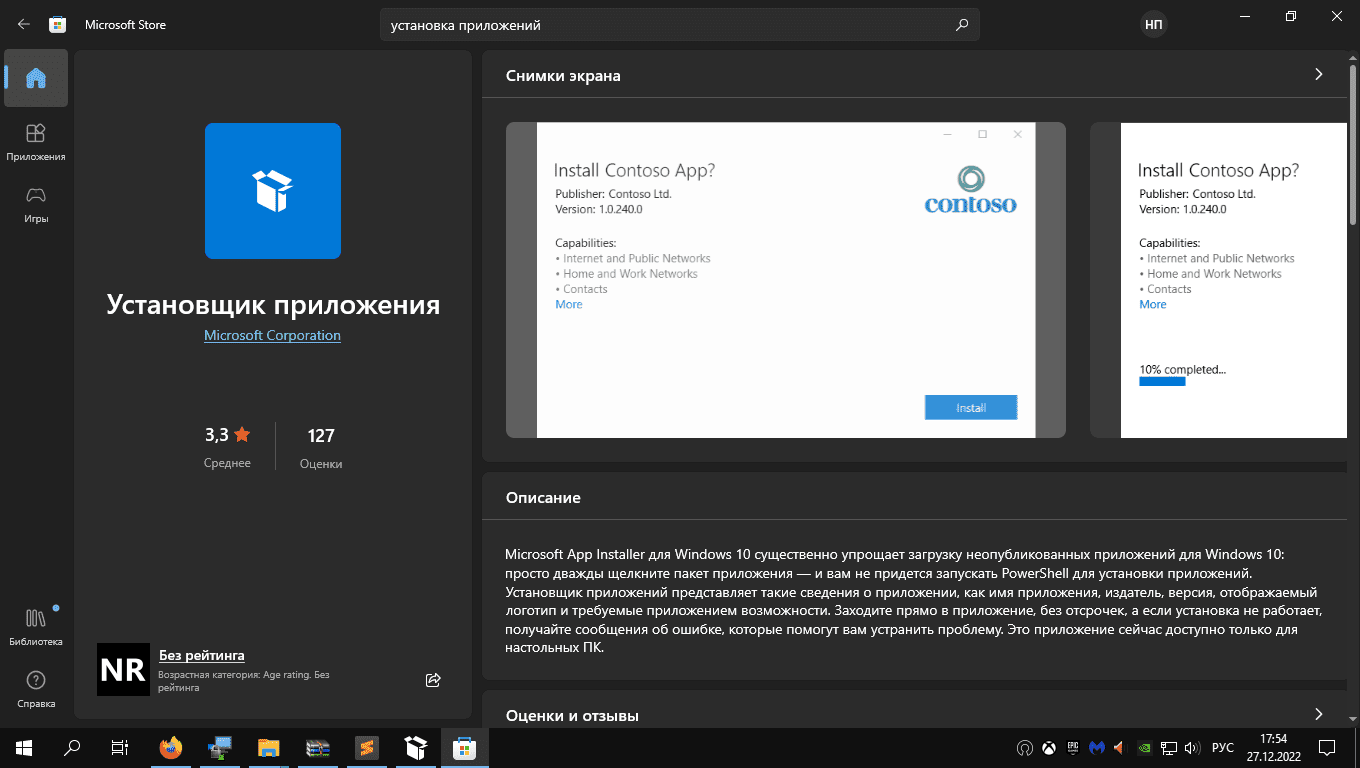Switch the РУС input language indicator
Viewport: 1360px width, 768px height.
click(1223, 747)
